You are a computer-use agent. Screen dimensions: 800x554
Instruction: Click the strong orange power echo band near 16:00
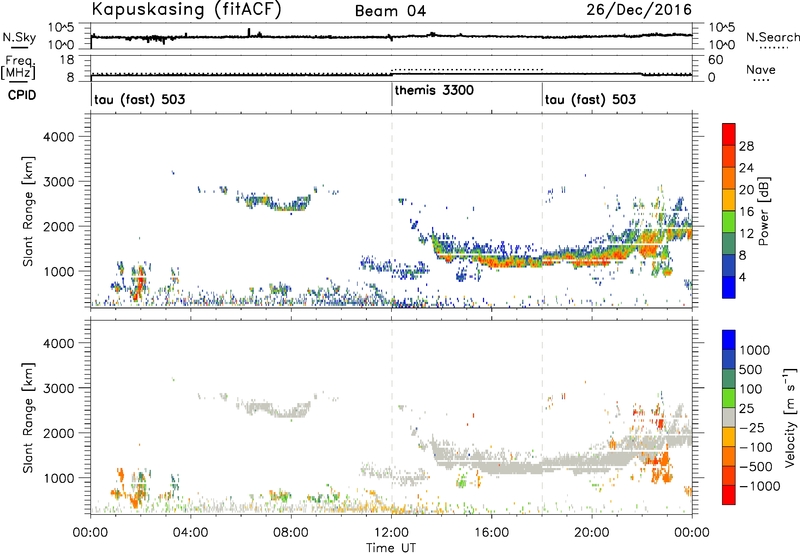tap(510, 262)
